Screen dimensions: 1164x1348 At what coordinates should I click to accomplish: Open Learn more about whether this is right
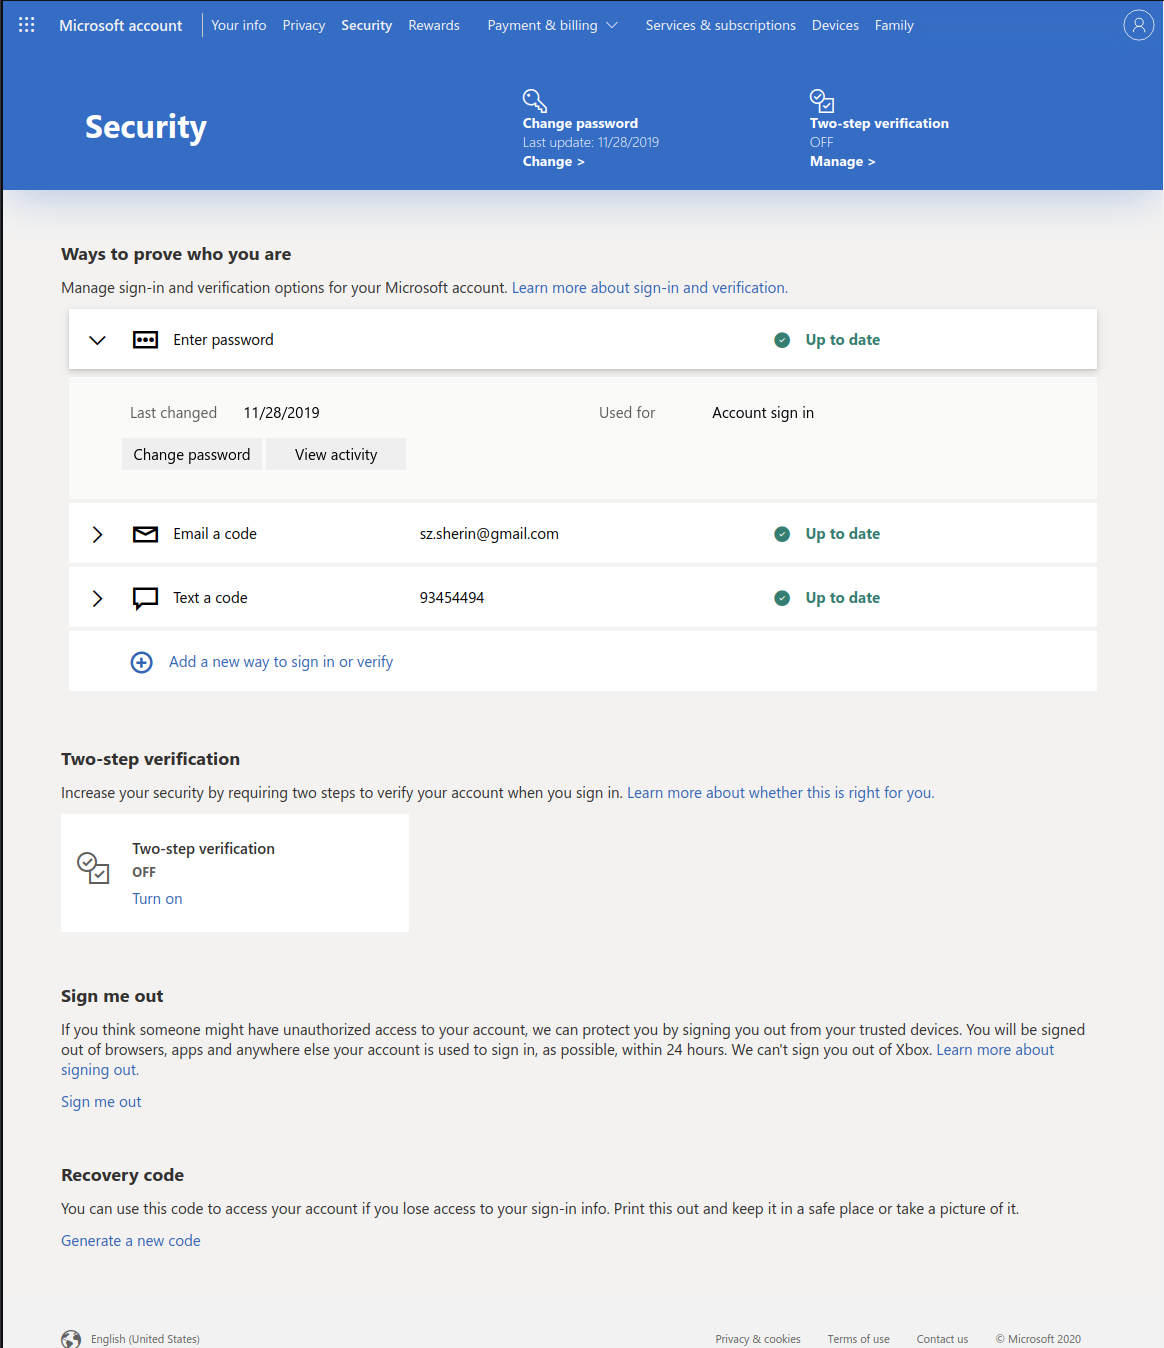(x=781, y=793)
